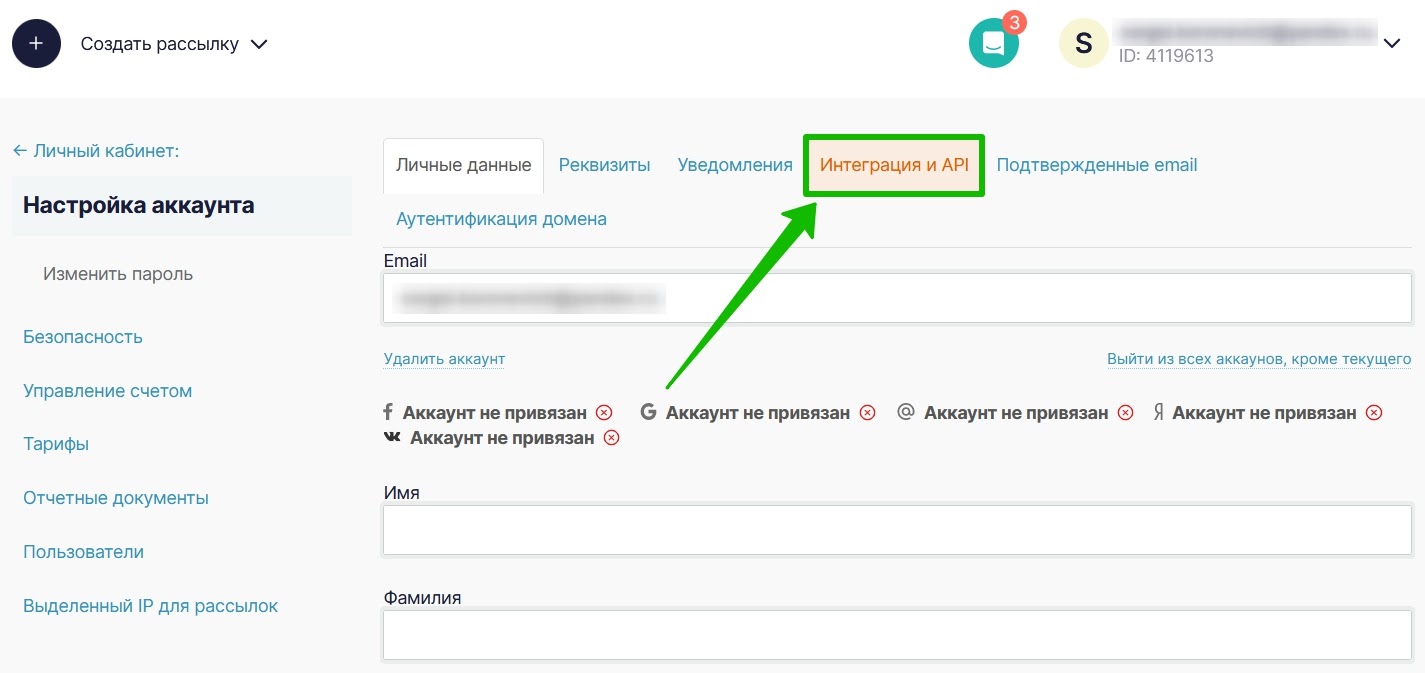Screen dimensions: 1425x673
Task: Open the Подтвержденные email tab
Action: pos(1097,165)
